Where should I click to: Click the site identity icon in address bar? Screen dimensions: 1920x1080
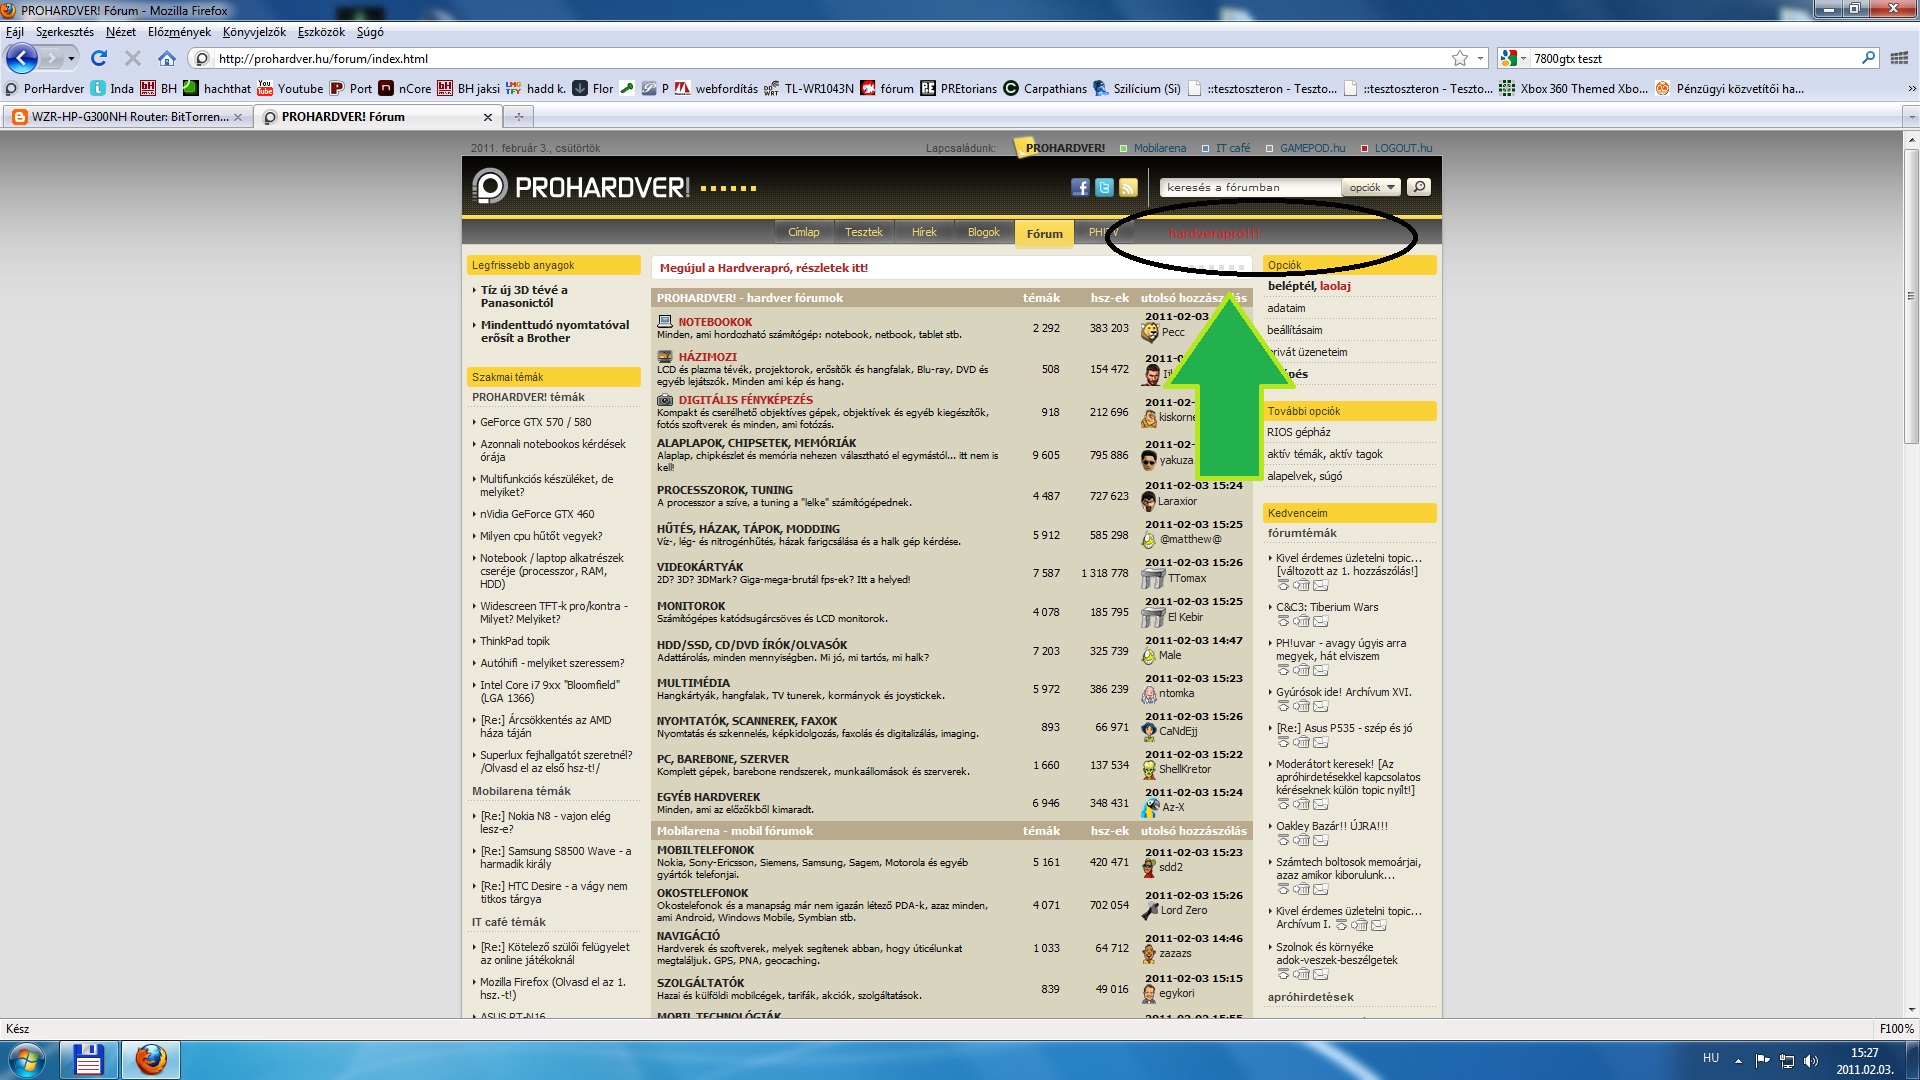[202, 58]
